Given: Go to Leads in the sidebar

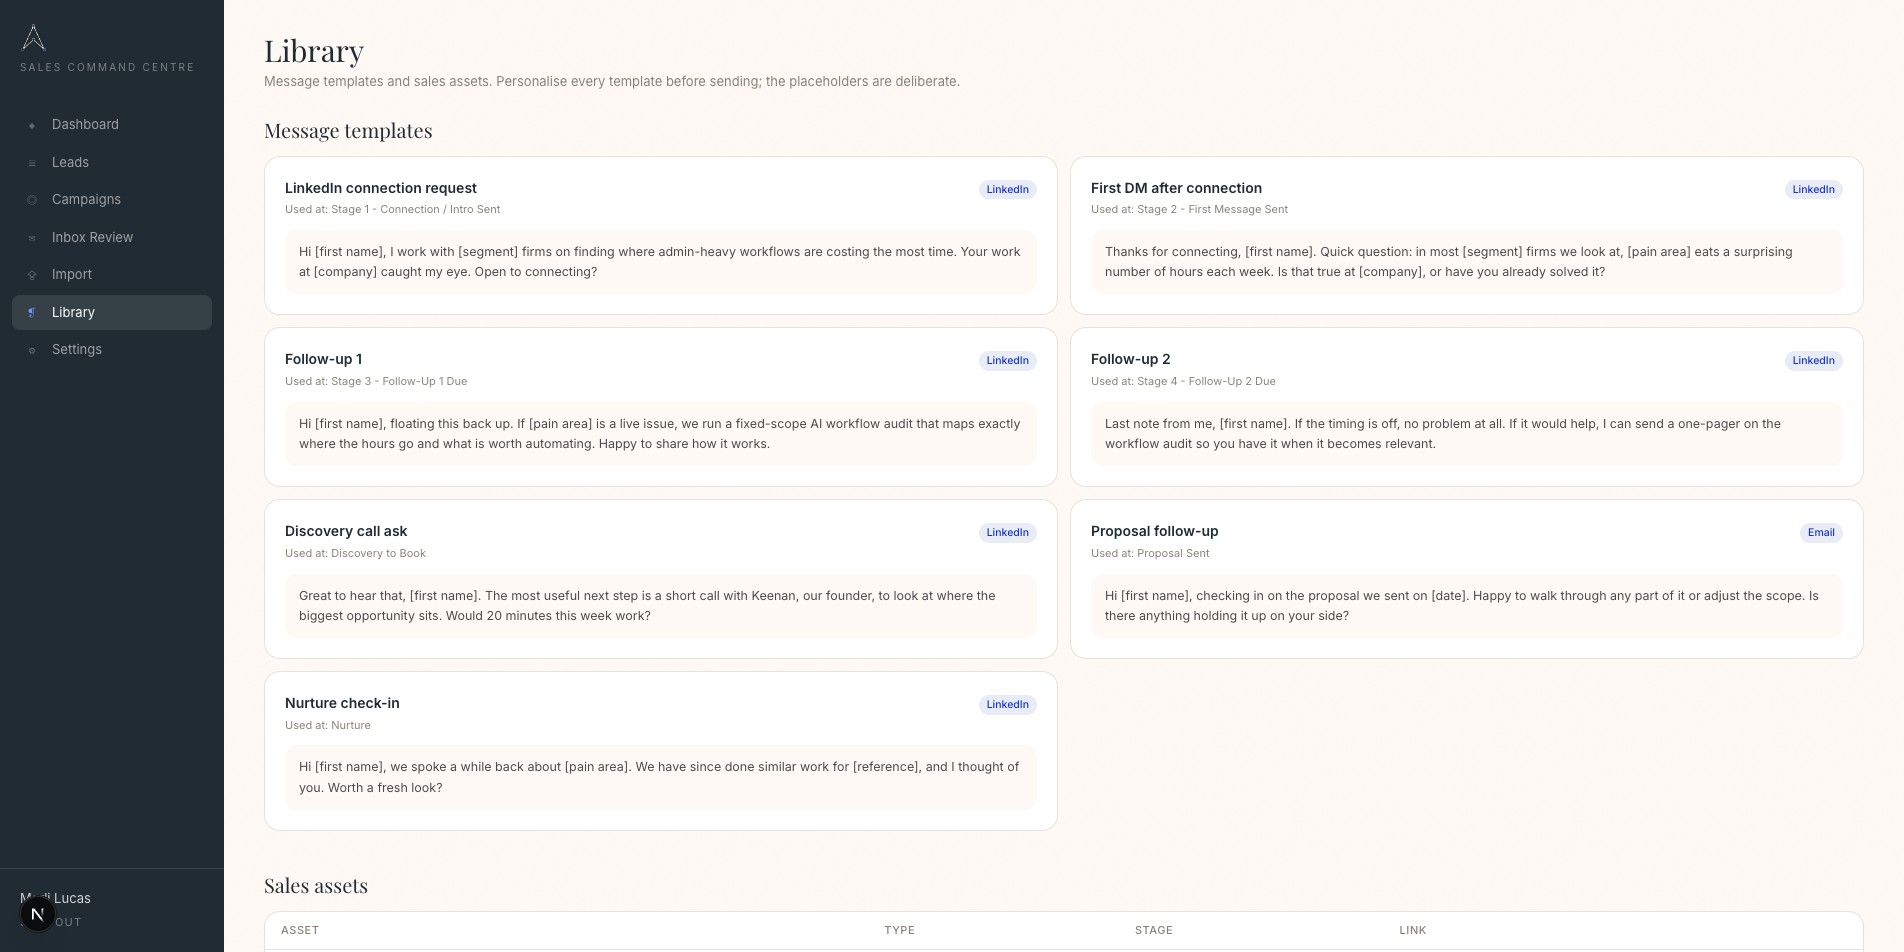Looking at the screenshot, I should (112, 162).
